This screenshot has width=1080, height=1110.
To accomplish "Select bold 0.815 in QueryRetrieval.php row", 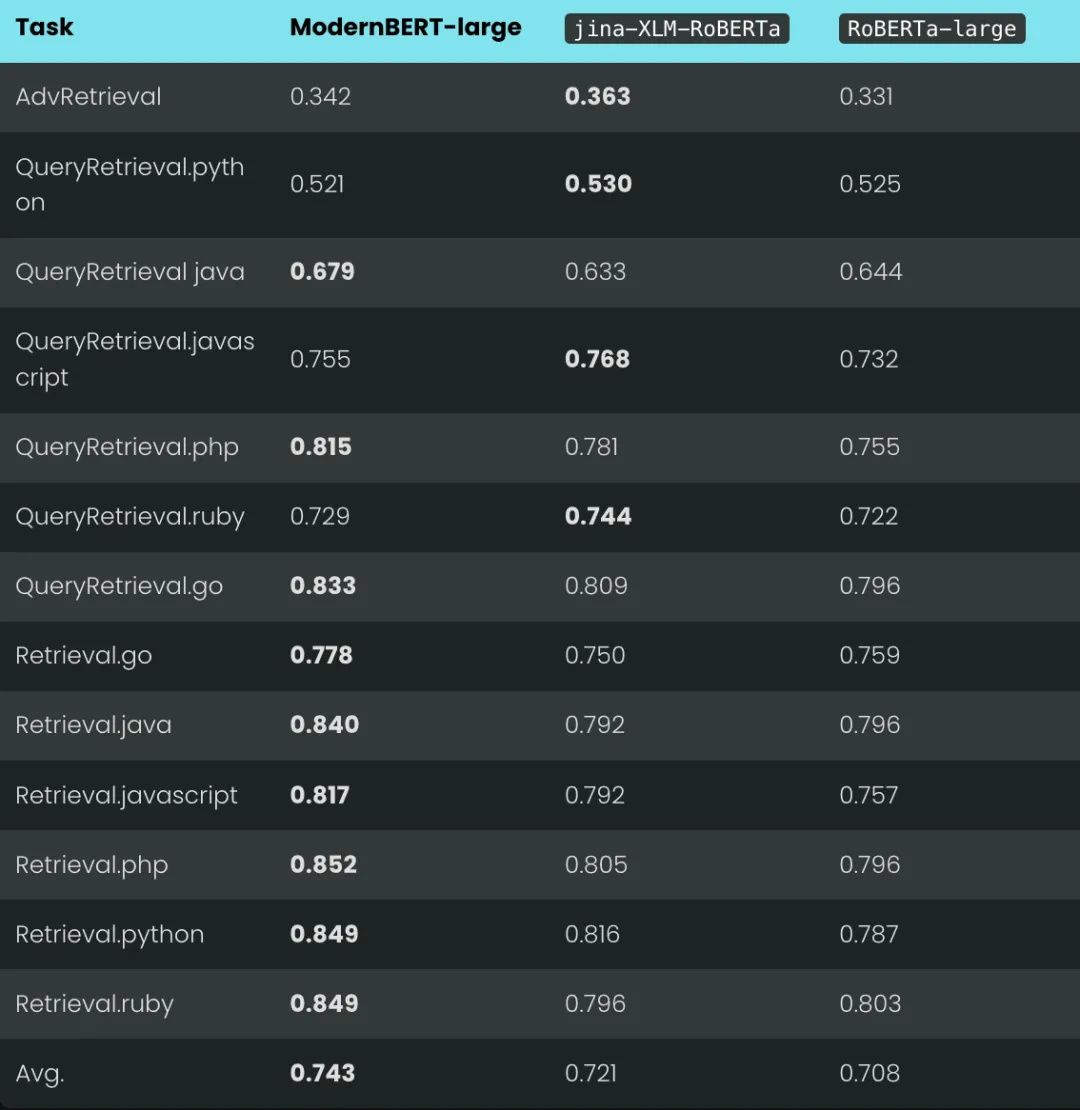I will [321, 447].
